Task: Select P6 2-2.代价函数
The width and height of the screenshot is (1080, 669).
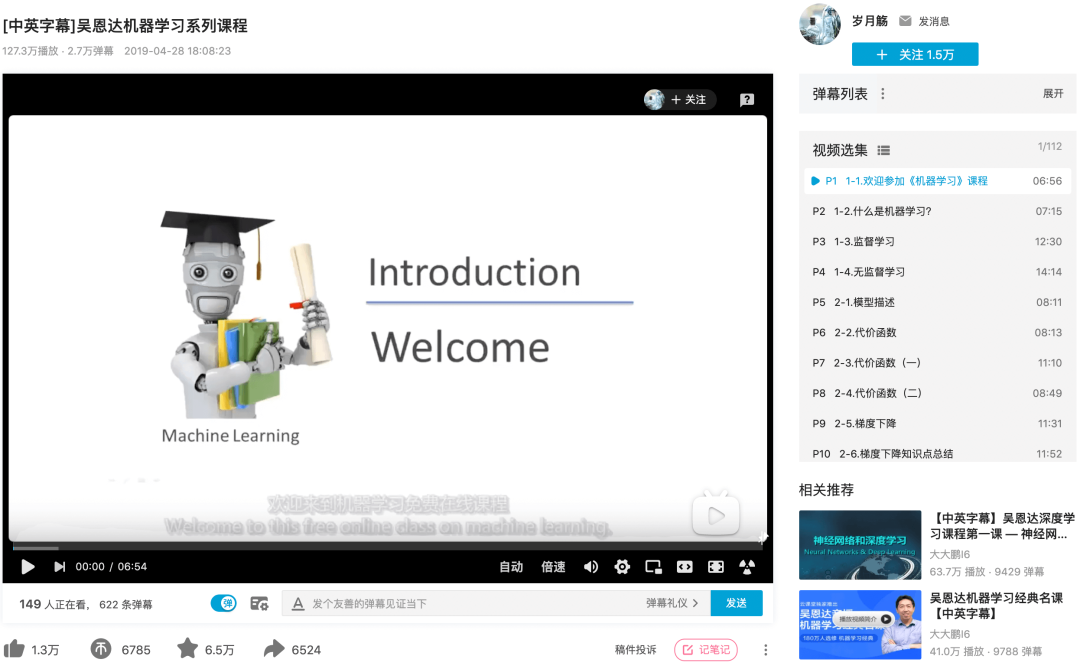Action: point(937,333)
